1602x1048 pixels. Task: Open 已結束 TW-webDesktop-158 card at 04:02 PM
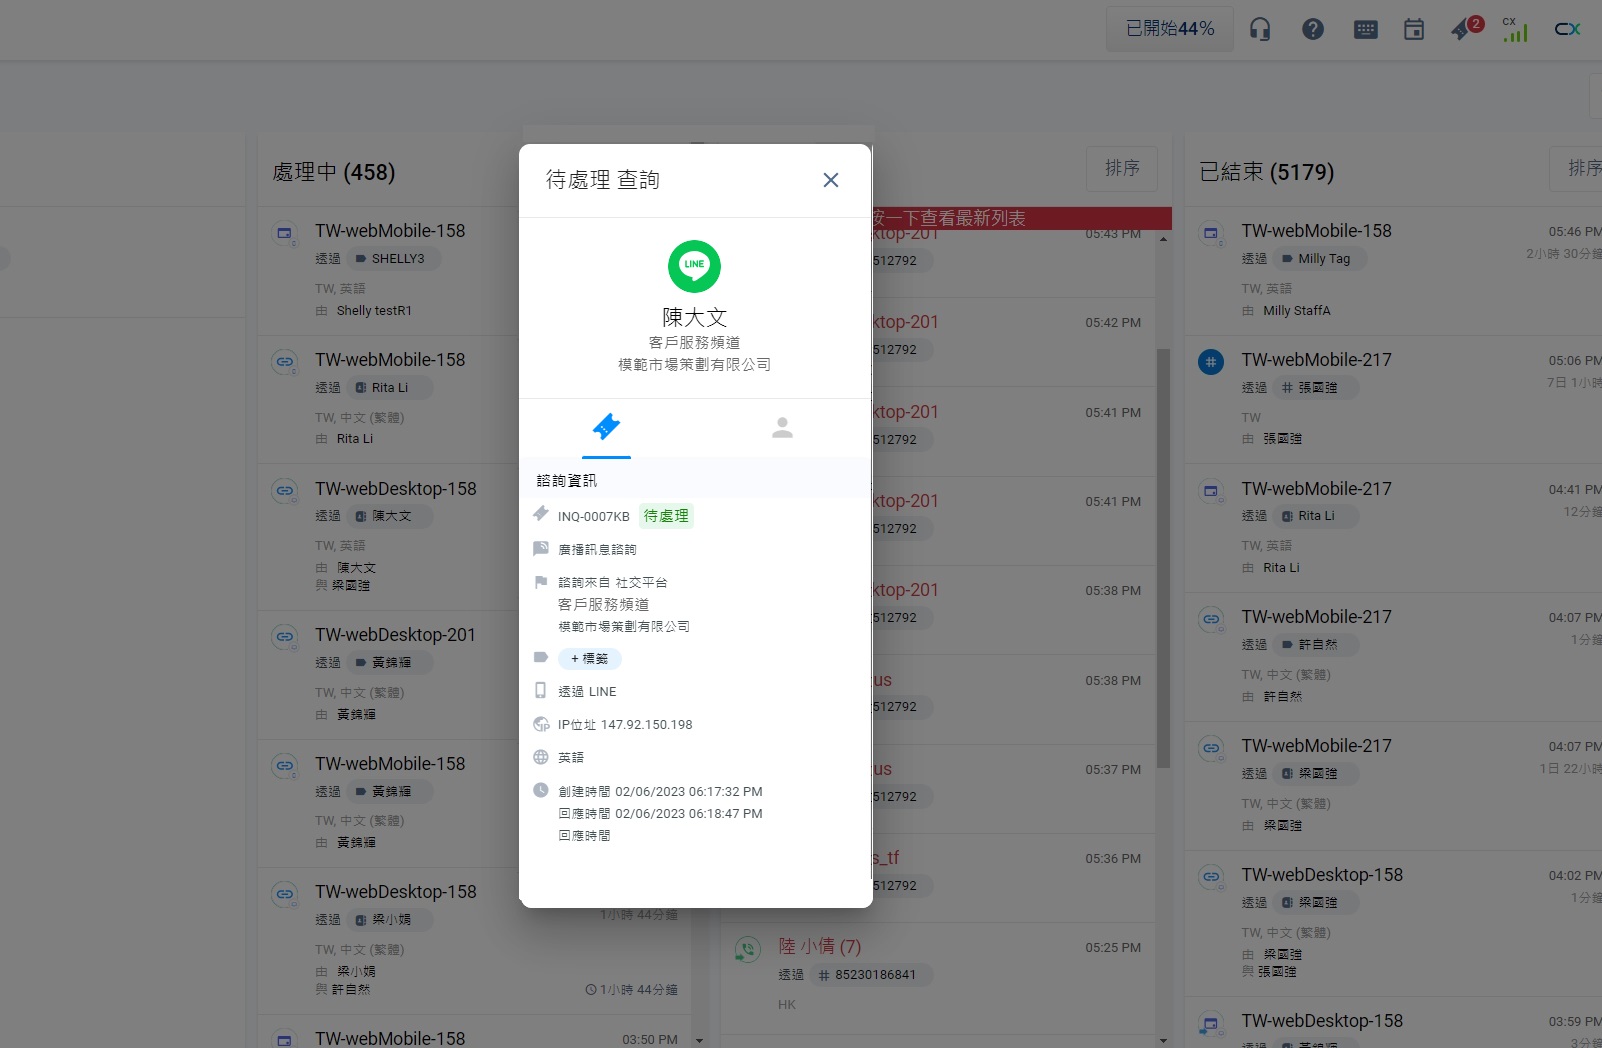pos(1394,924)
